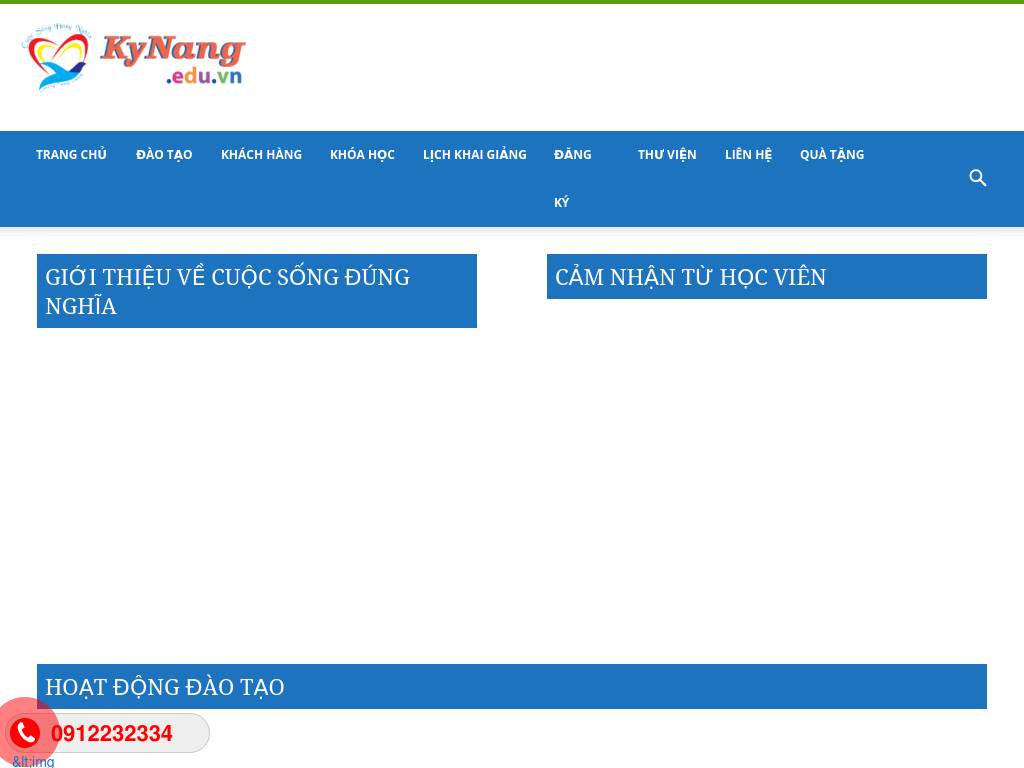Go to the Liên Hệ page
This screenshot has width=1024, height=768.
click(x=748, y=155)
